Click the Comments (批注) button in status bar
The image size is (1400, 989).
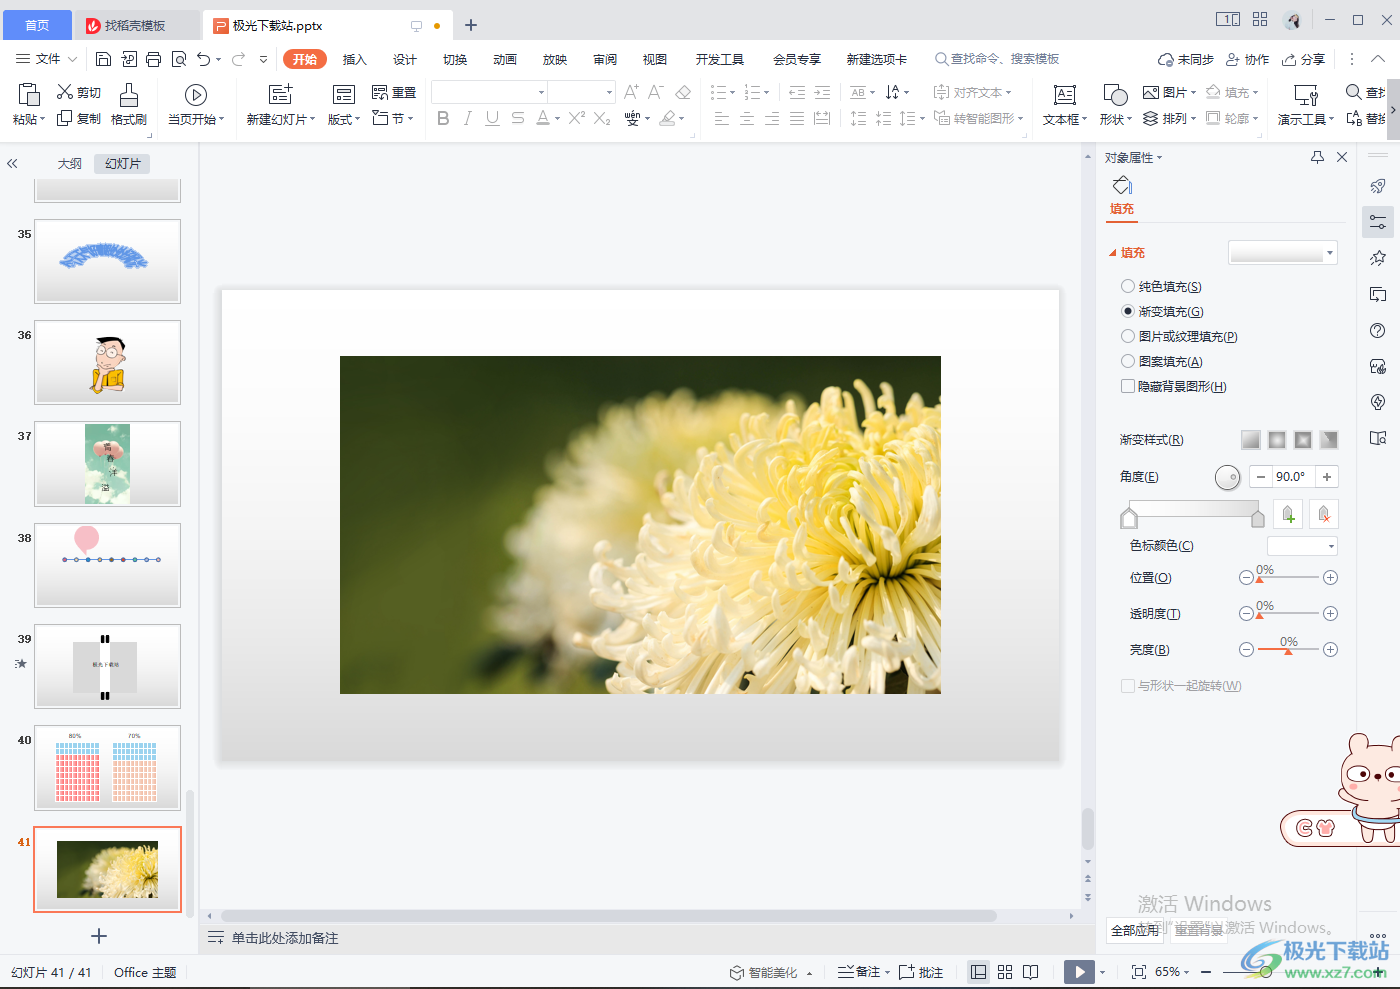(921, 972)
